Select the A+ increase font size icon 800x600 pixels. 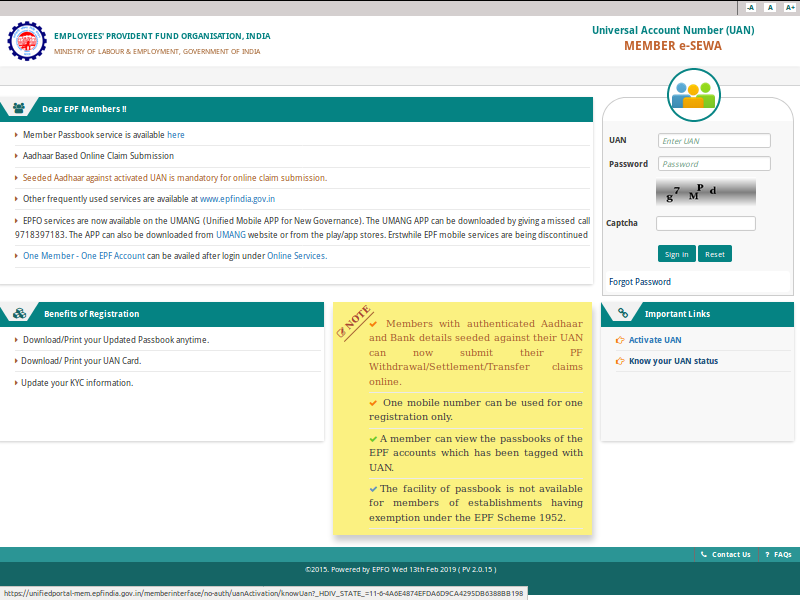789,8
